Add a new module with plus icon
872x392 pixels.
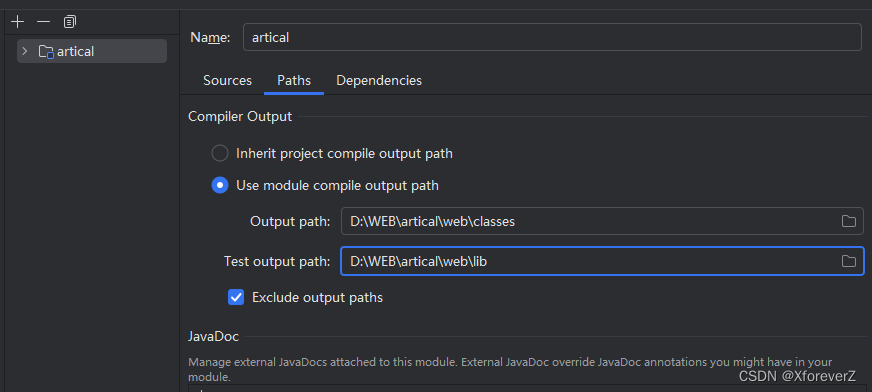click(x=18, y=22)
